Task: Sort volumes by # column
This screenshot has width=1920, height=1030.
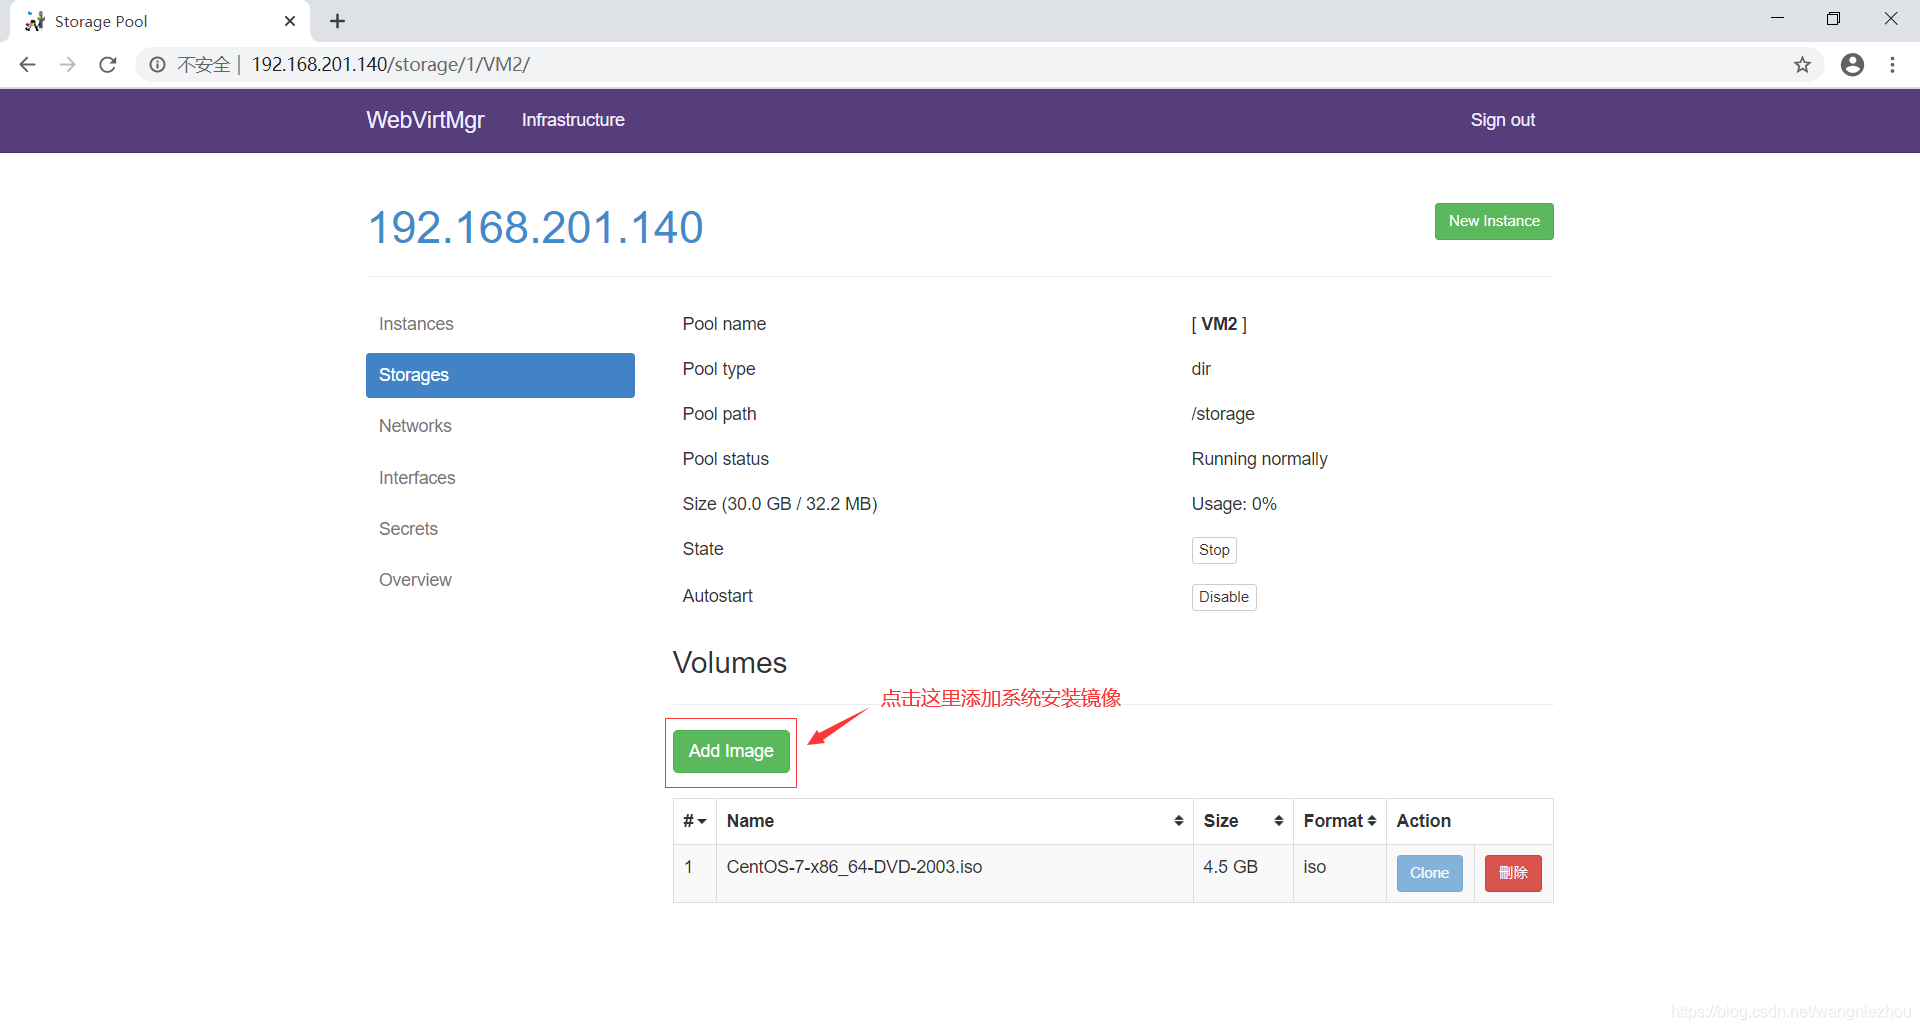Action: pyautogui.click(x=695, y=821)
